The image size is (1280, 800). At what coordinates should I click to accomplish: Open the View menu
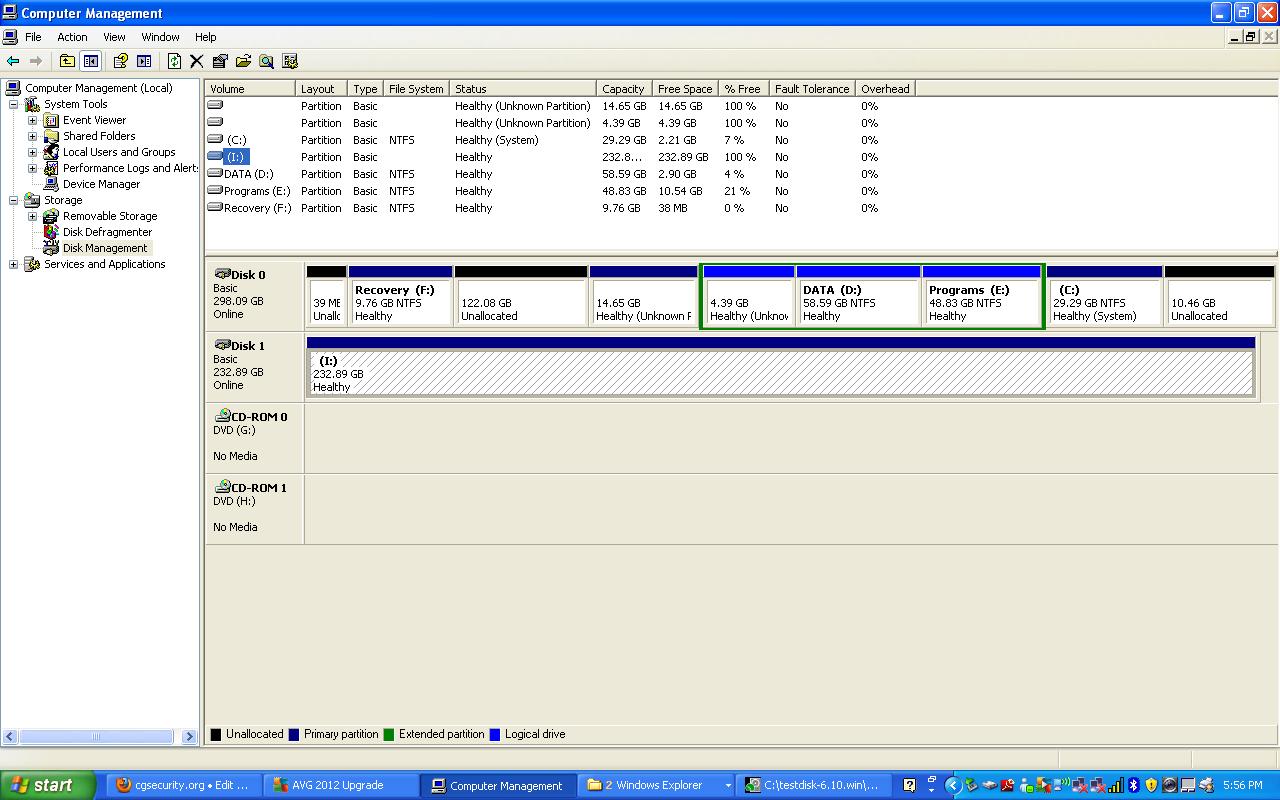pyautogui.click(x=114, y=37)
